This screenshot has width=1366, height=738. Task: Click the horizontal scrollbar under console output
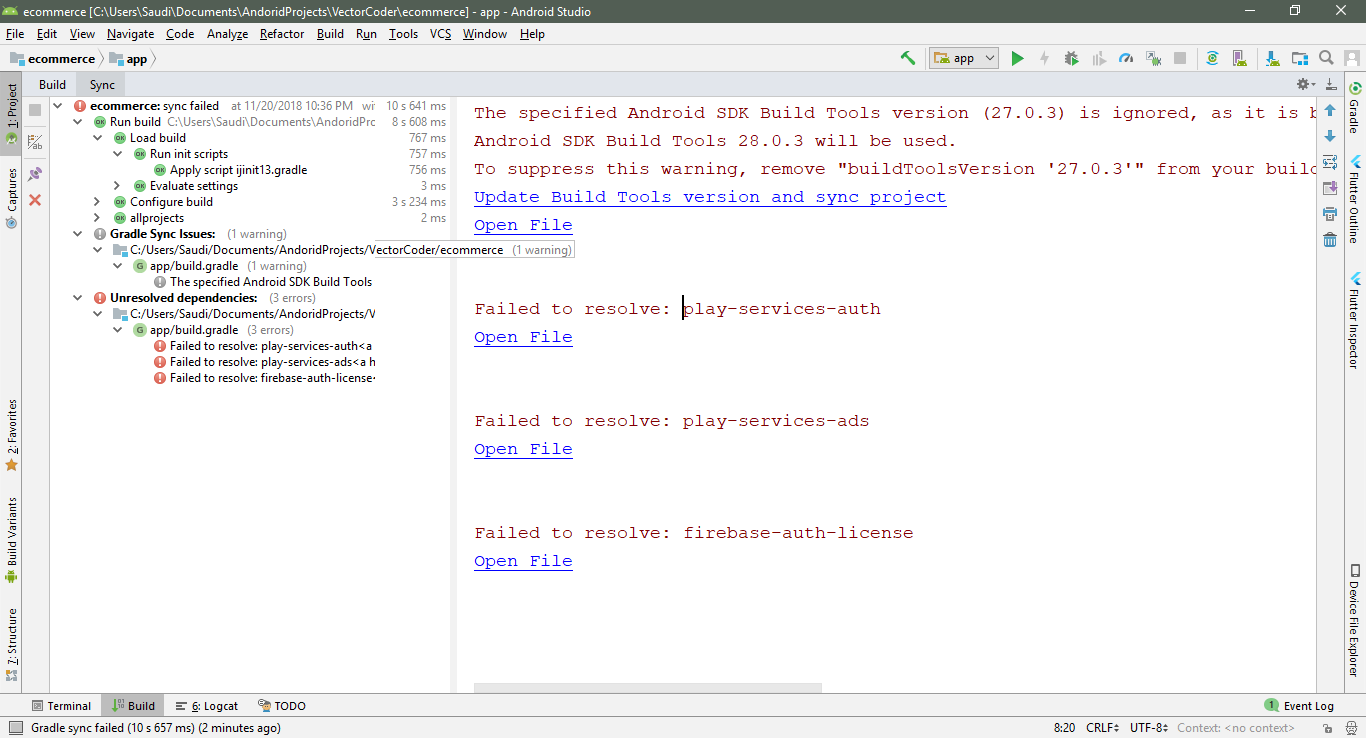pos(647,688)
